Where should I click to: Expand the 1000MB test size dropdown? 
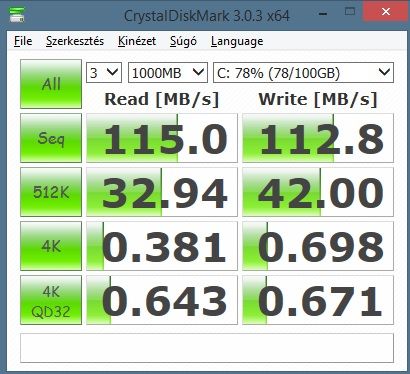tap(168, 73)
